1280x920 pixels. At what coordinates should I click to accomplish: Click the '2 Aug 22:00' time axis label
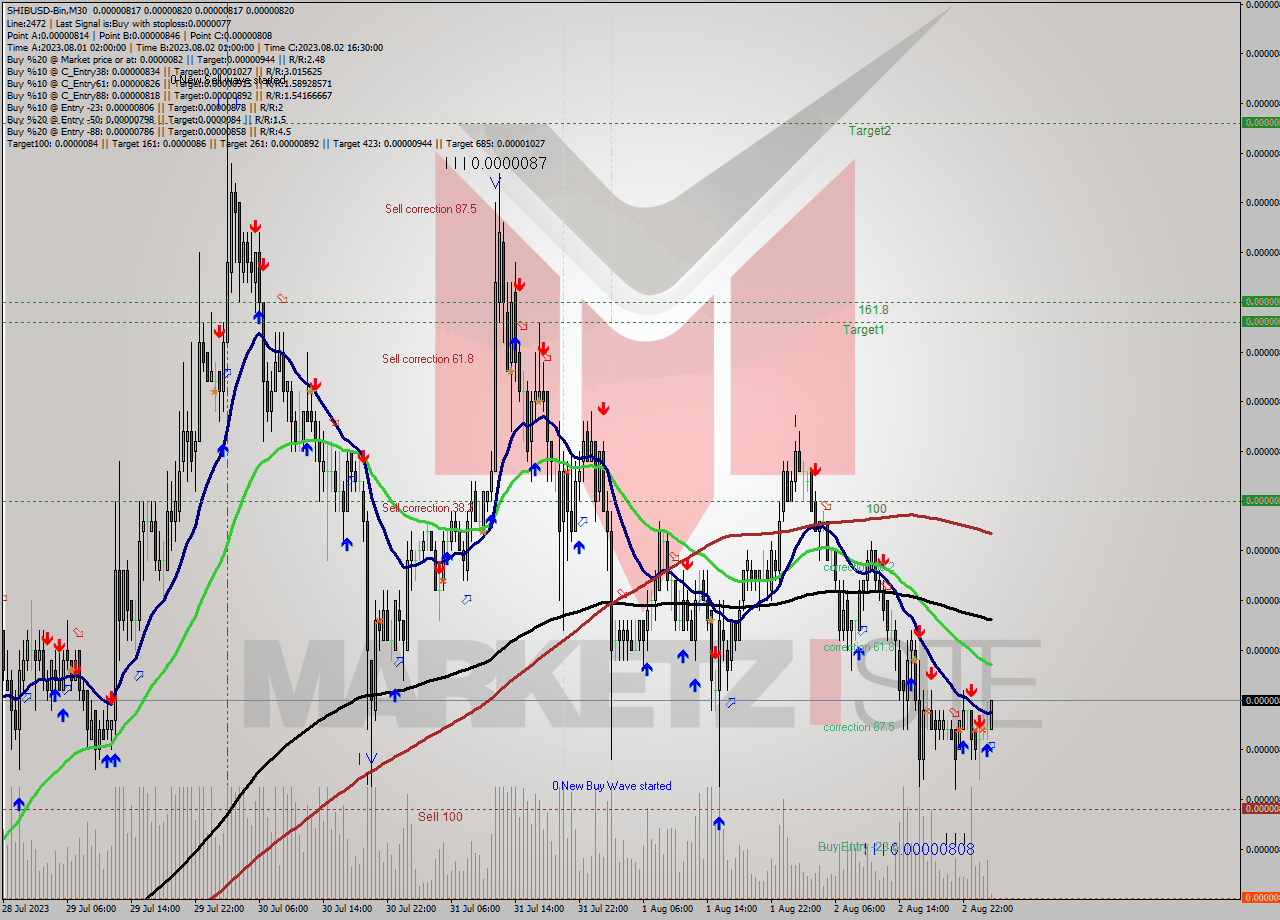click(987, 909)
